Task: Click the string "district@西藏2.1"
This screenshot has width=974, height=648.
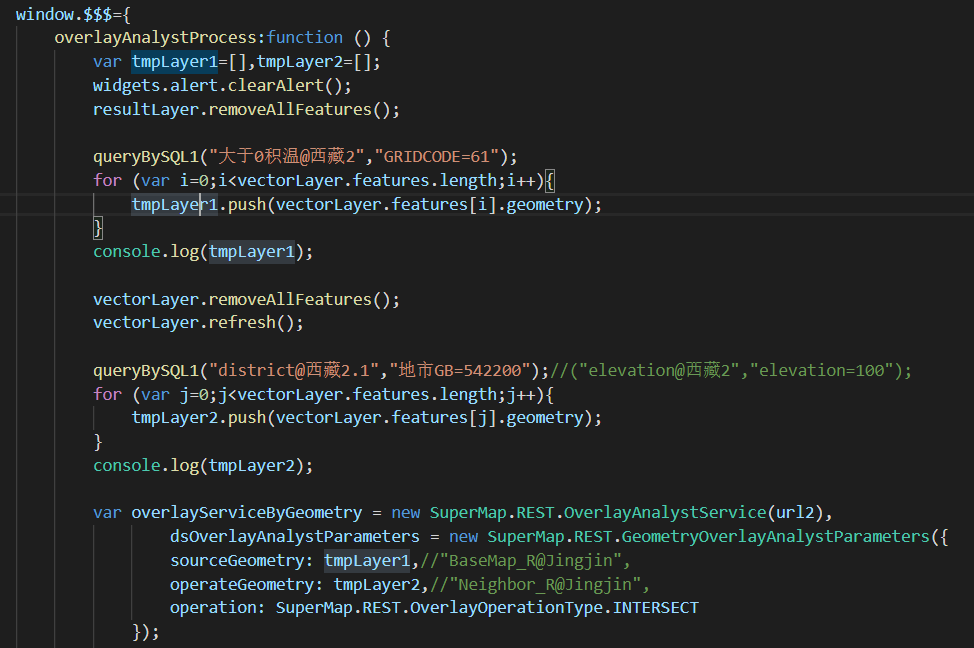Action: 294,371
